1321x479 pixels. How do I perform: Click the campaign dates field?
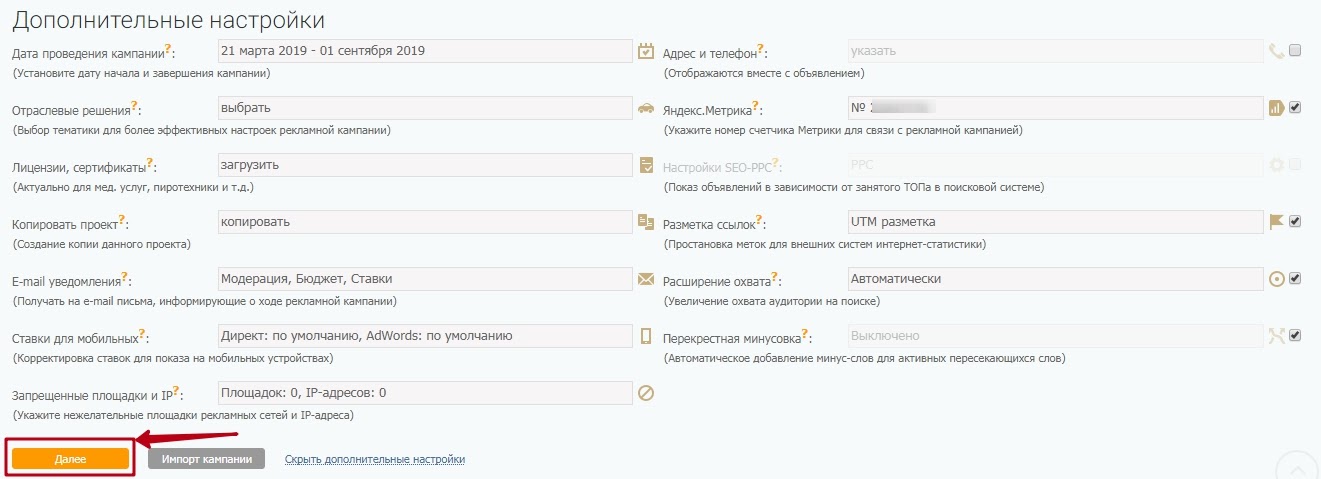click(x=424, y=51)
